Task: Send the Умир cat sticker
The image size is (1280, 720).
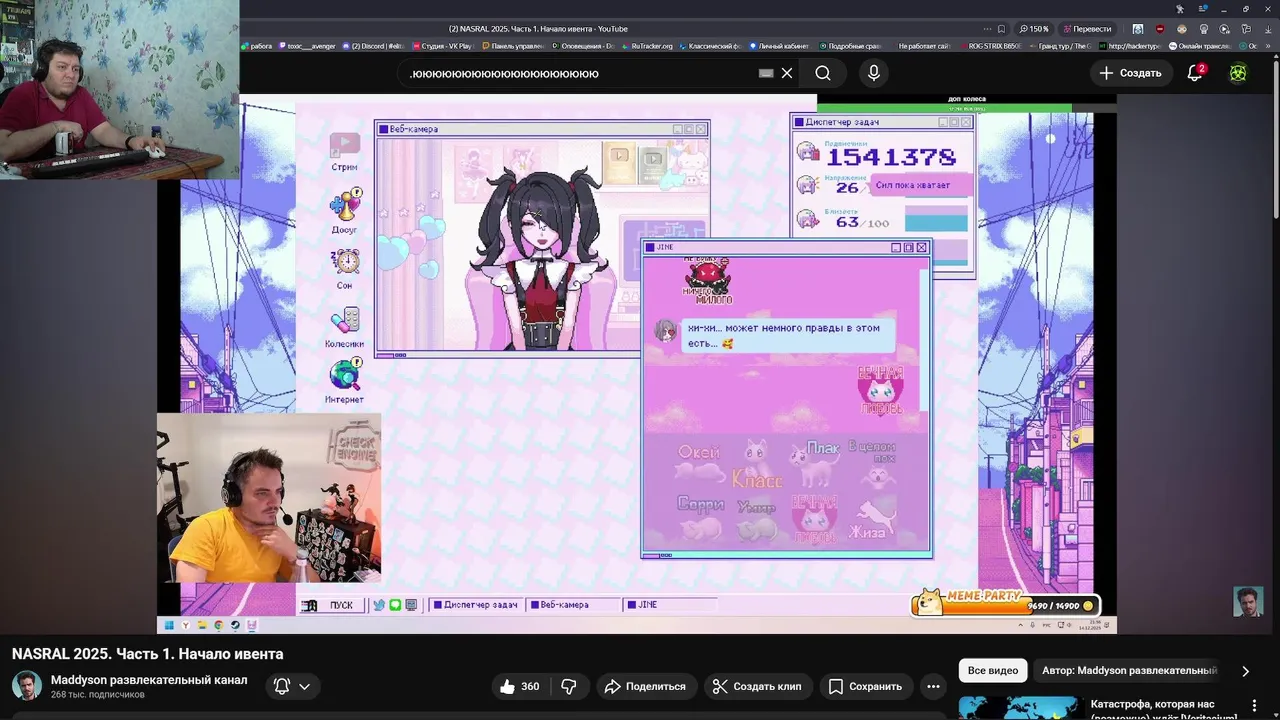Action: 757,520
